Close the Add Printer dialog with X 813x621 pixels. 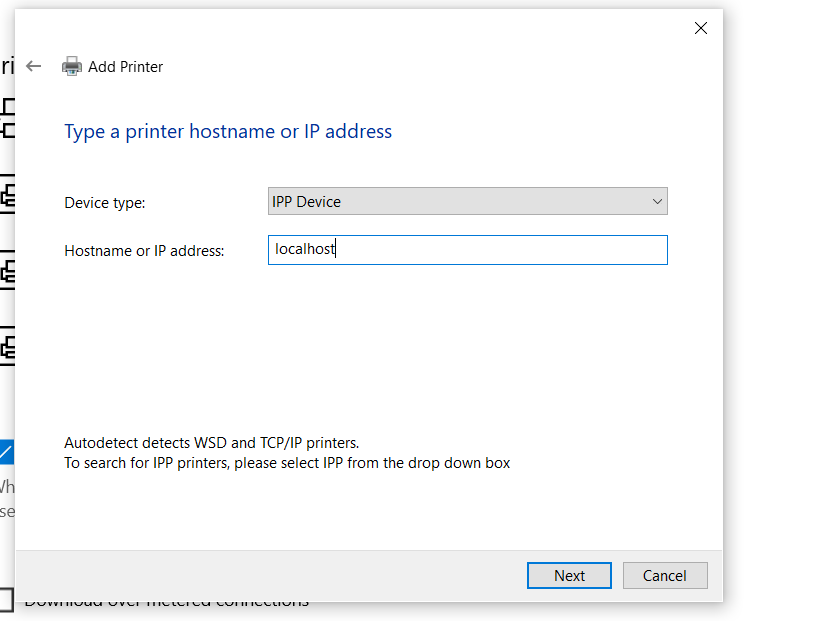click(x=701, y=28)
